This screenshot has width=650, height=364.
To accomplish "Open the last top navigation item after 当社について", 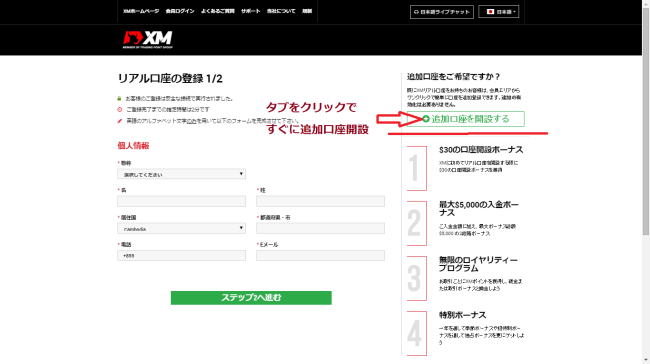I will pos(307,11).
